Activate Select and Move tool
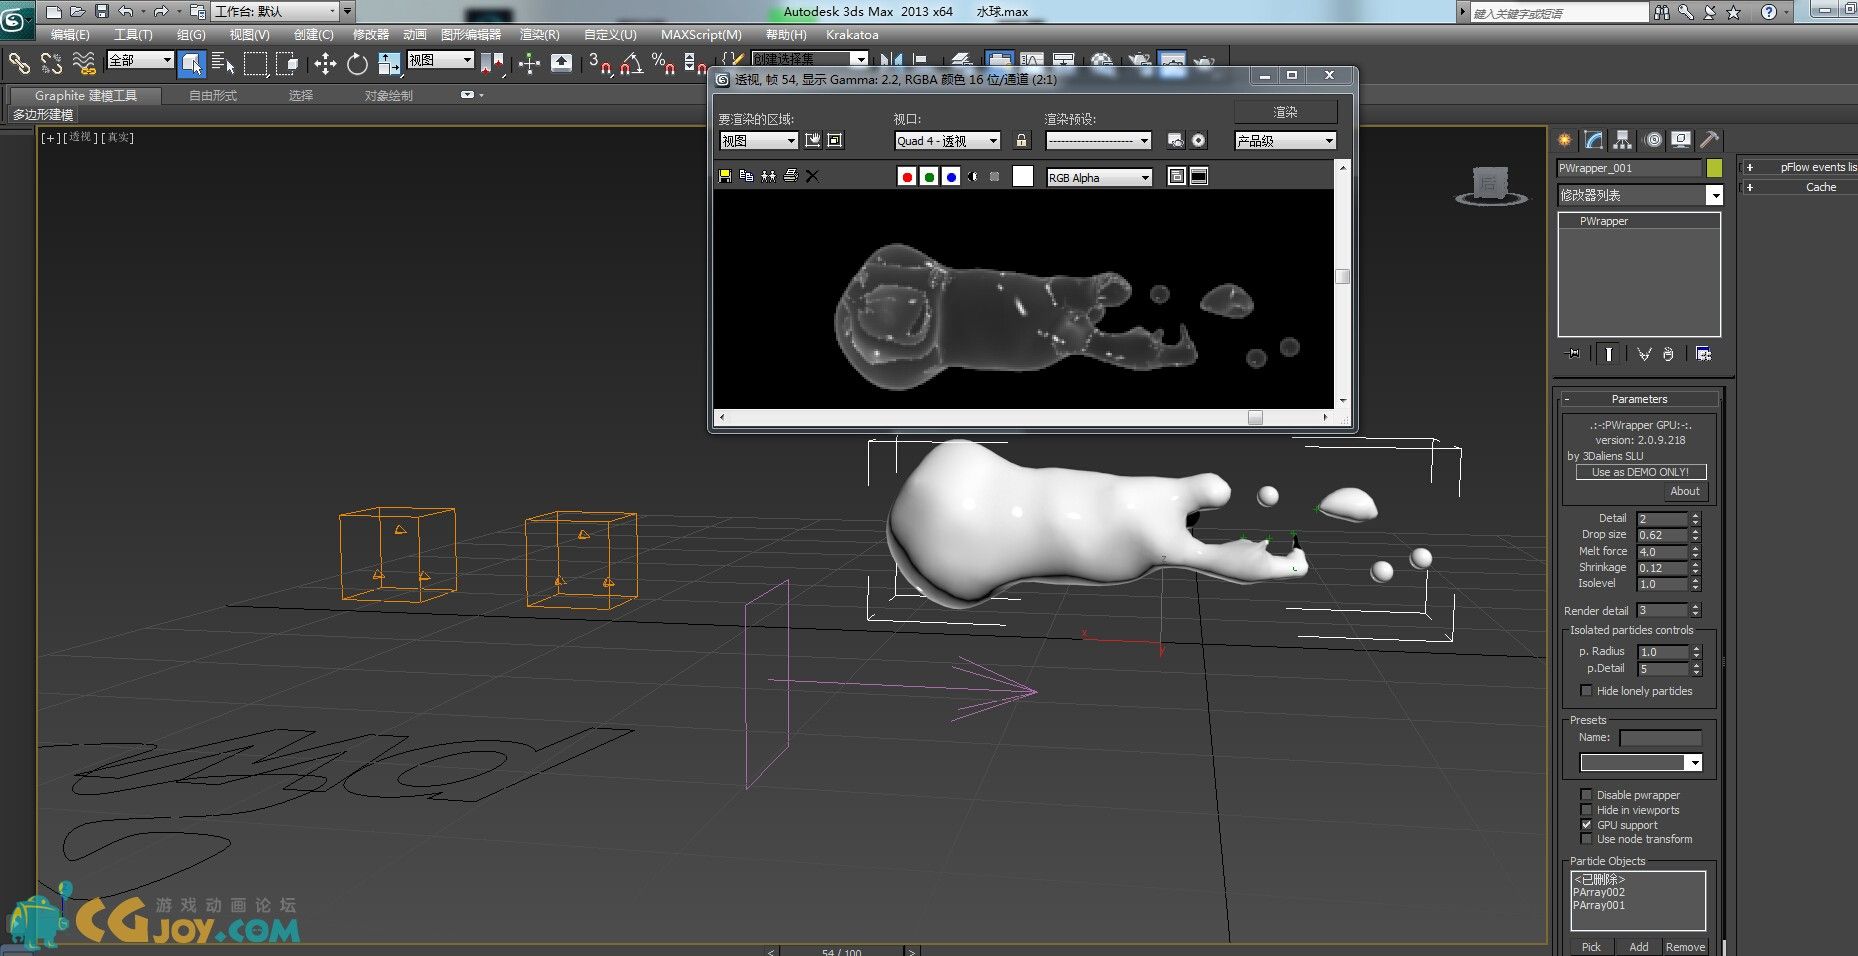The width and height of the screenshot is (1858, 956). click(325, 64)
